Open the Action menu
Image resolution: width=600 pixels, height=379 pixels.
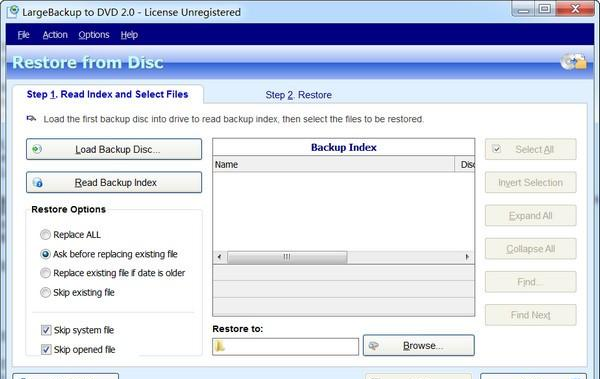click(x=55, y=35)
